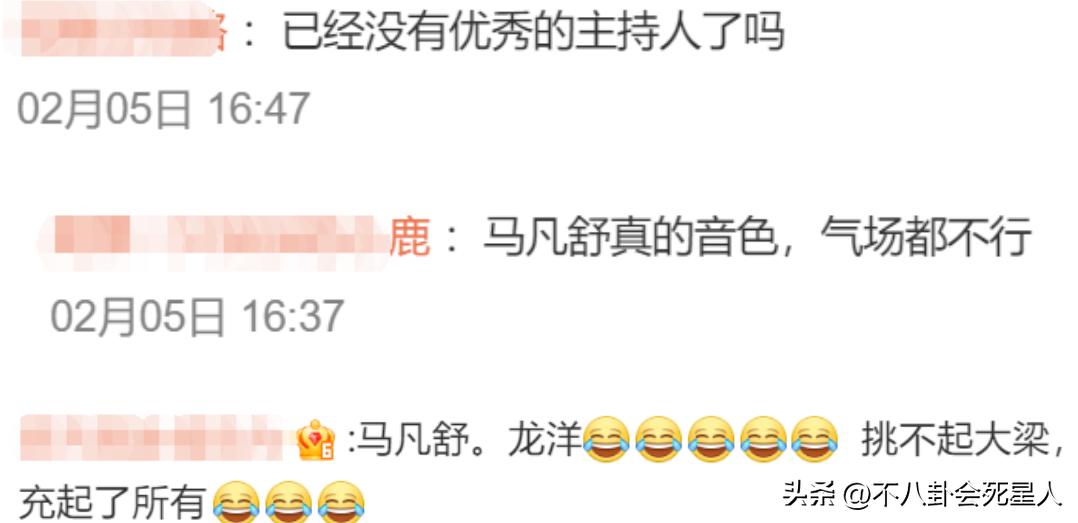
Task: Click the timestamp 02月05日 16:47
Action: (164, 109)
